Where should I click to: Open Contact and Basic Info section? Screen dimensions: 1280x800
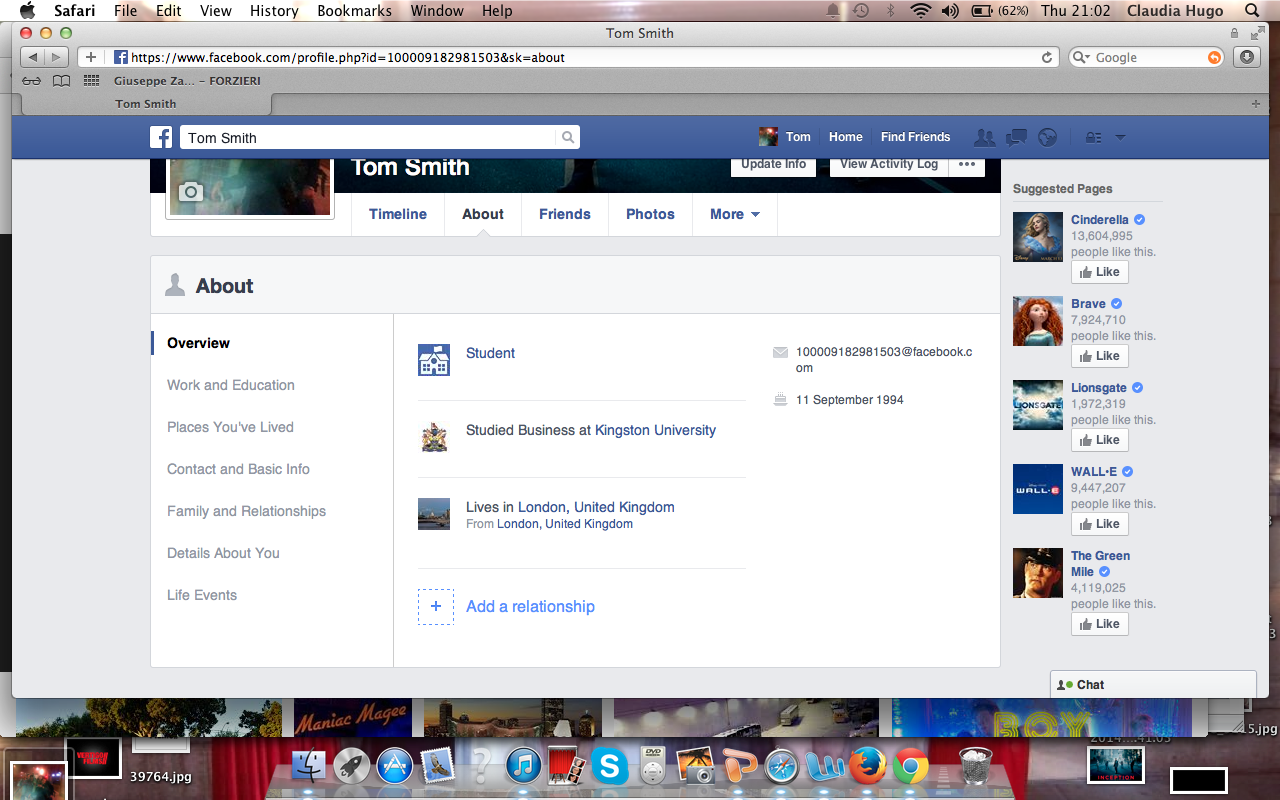pos(238,469)
